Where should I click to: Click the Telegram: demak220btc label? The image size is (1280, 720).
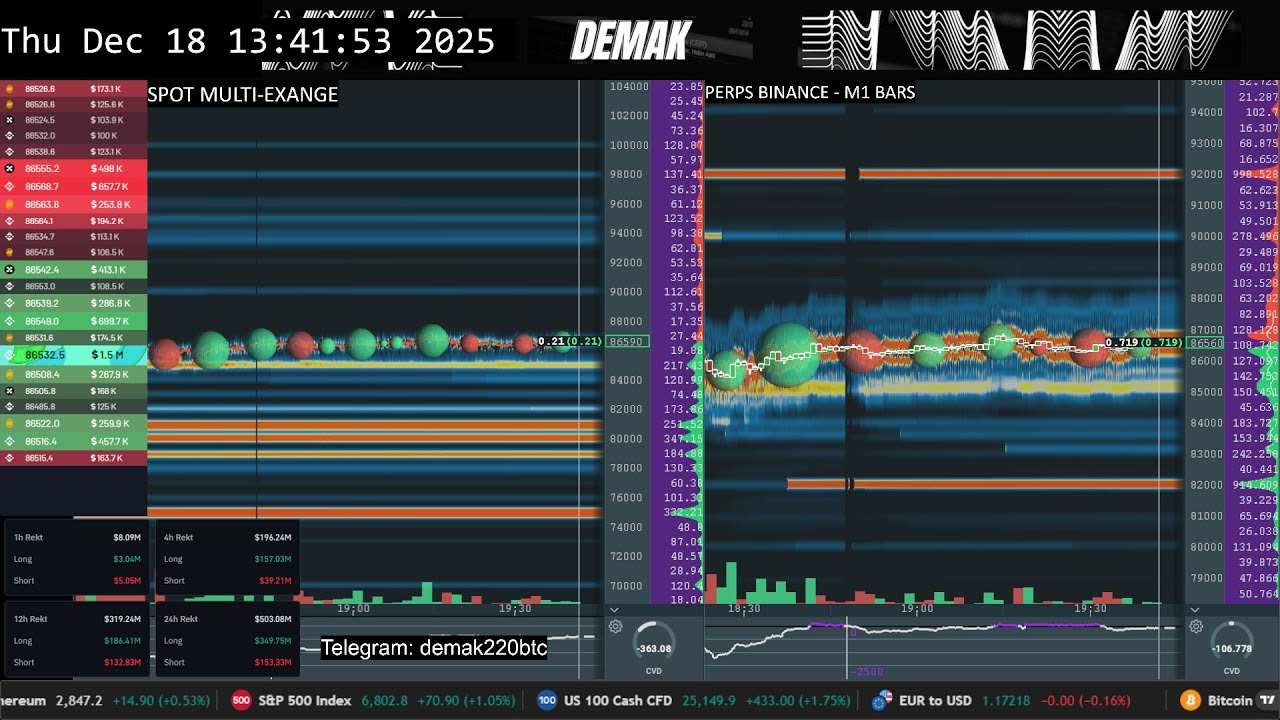coord(434,648)
